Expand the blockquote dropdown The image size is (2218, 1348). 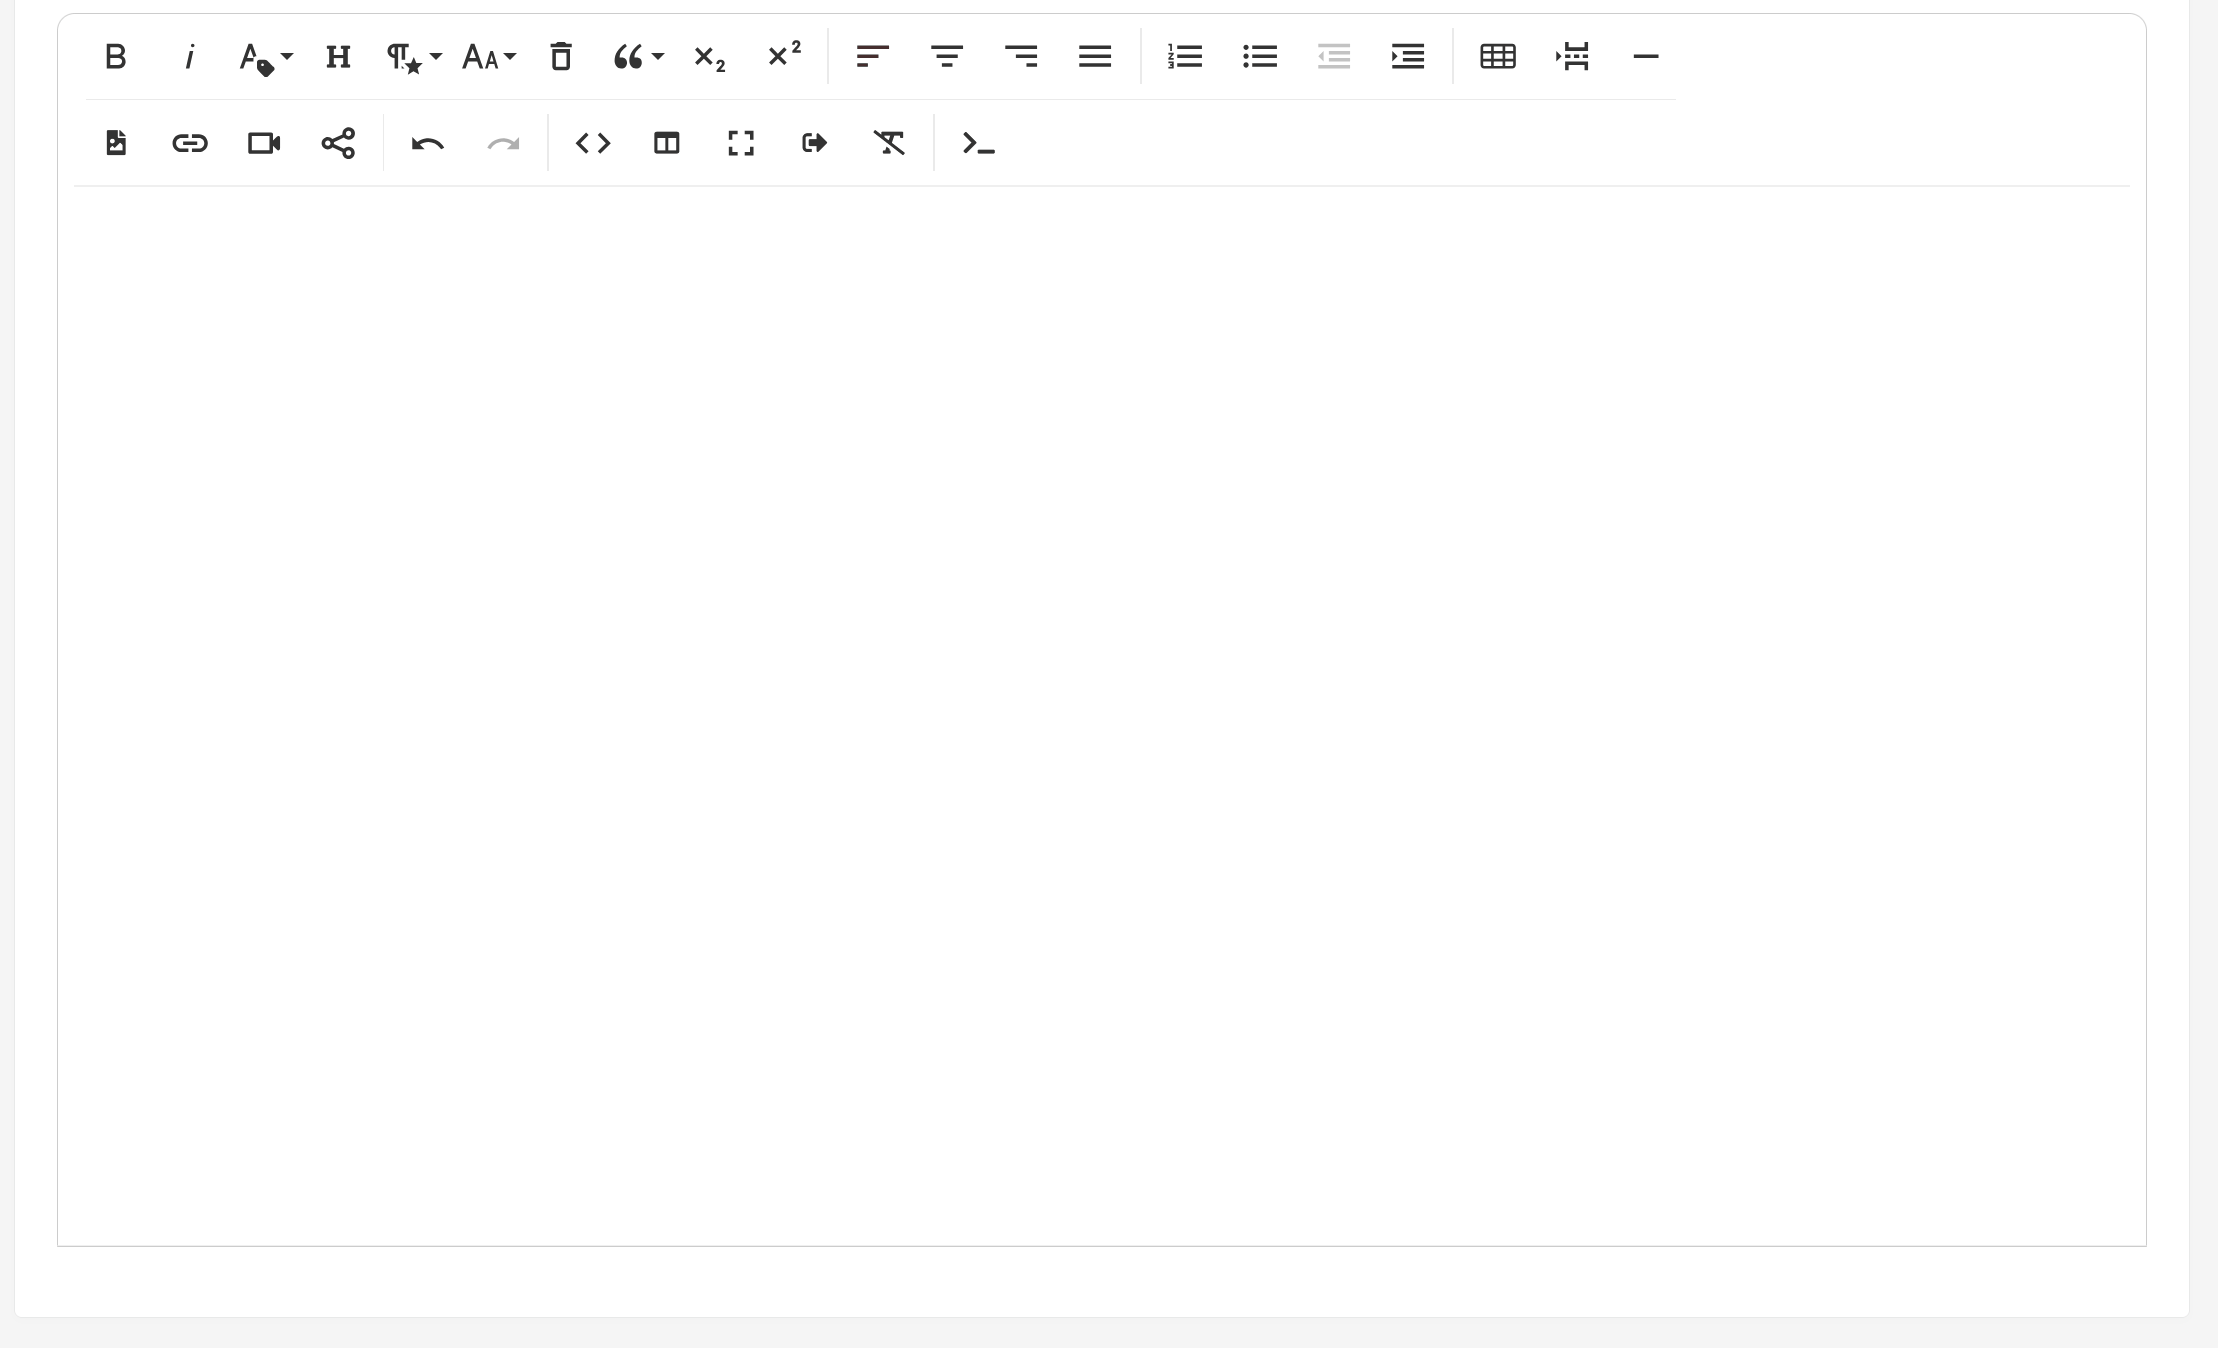tap(638, 57)
